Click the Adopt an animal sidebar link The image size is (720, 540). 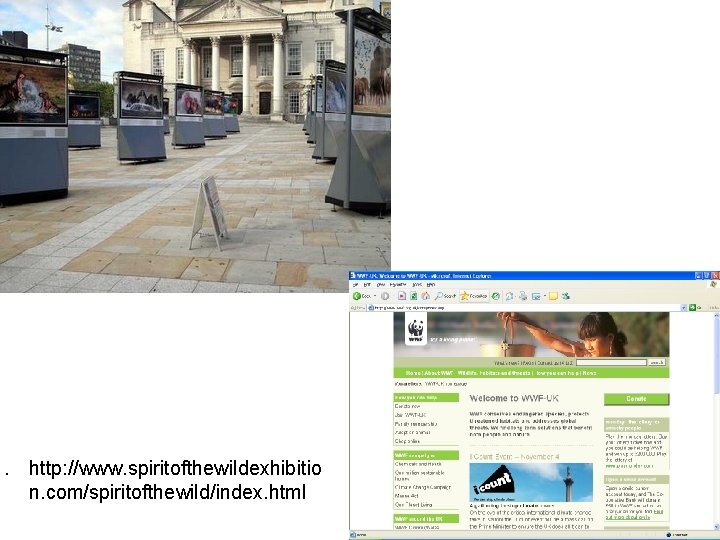coord(412,433)
